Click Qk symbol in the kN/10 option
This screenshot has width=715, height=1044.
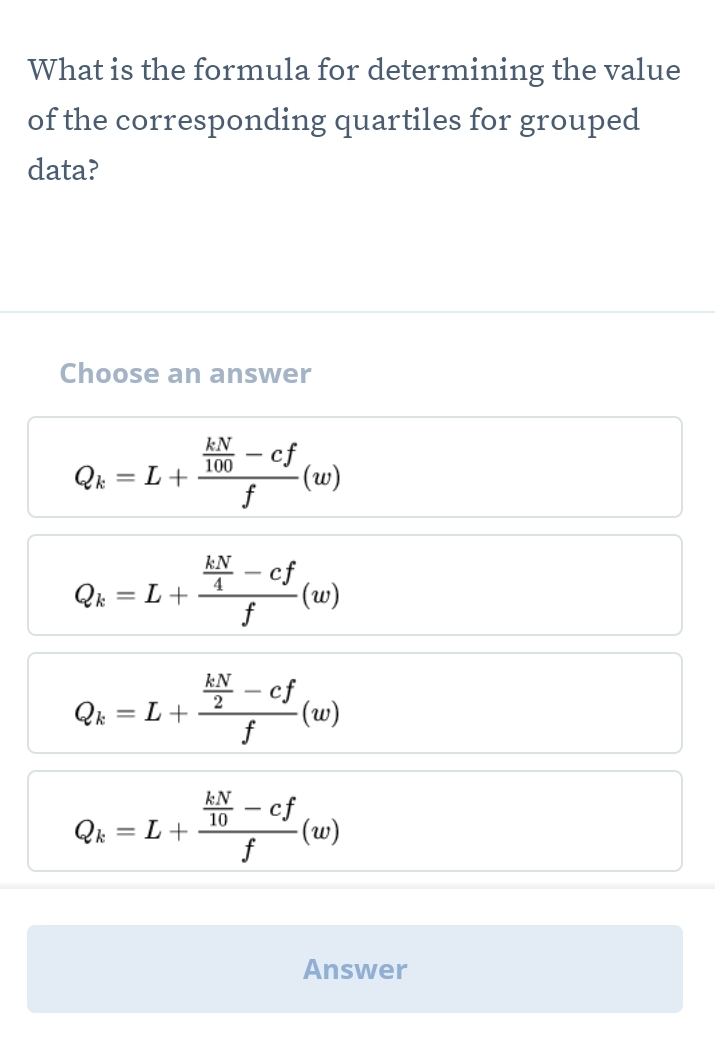(x=91, y=833)
